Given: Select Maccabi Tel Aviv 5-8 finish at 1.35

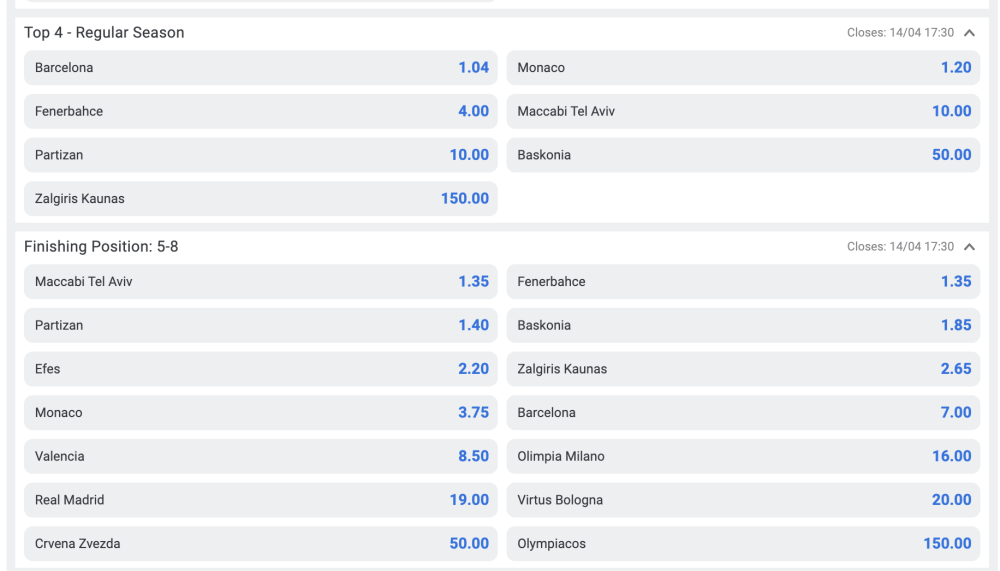Looking at the screenshot, I should pos(261,282).
